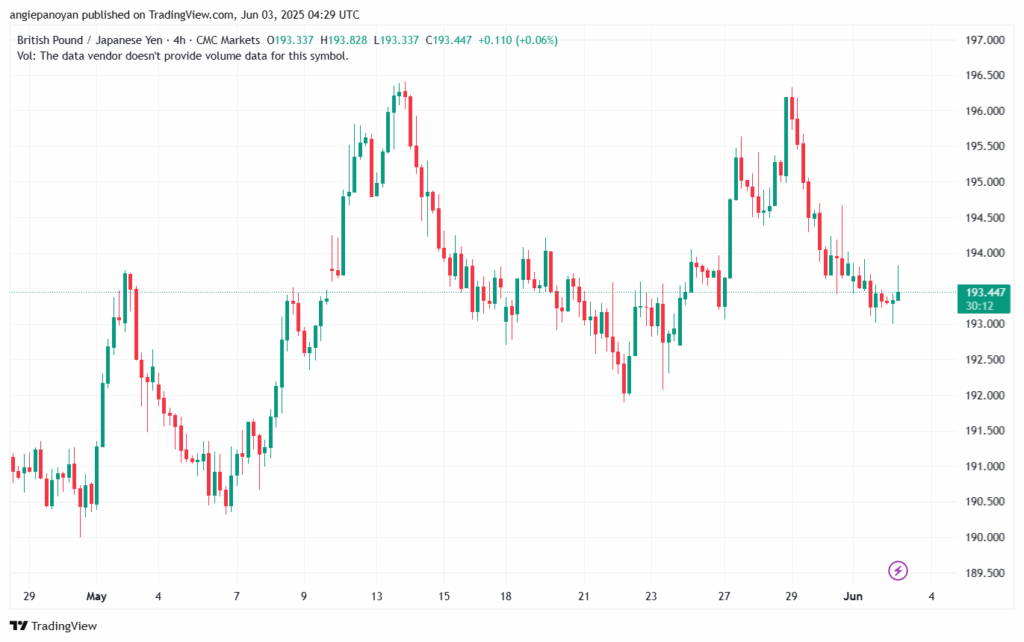The image size is (1024, 642).
Task: Click the 193.000 price axis label
Action: pos(985,324)
